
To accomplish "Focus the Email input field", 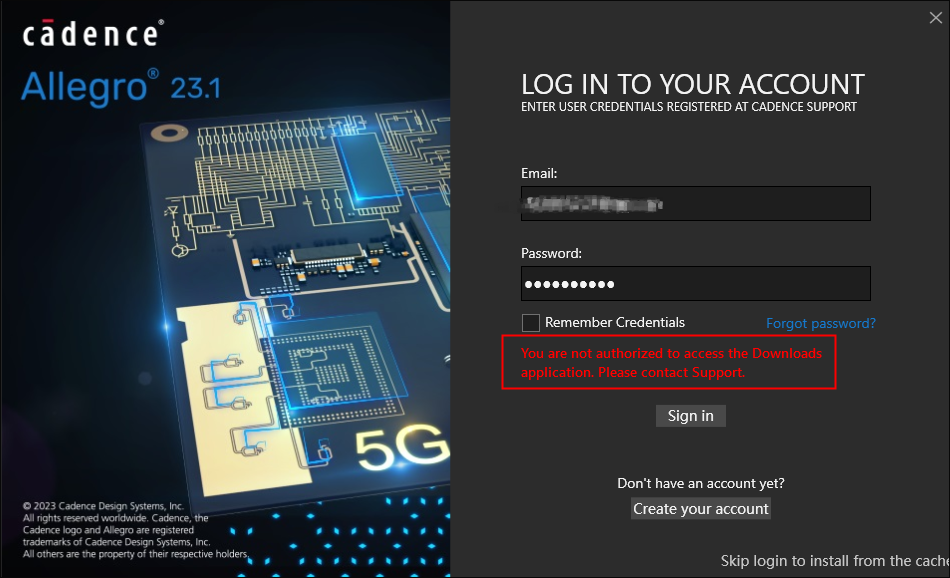I will click(x=696, y=204).
